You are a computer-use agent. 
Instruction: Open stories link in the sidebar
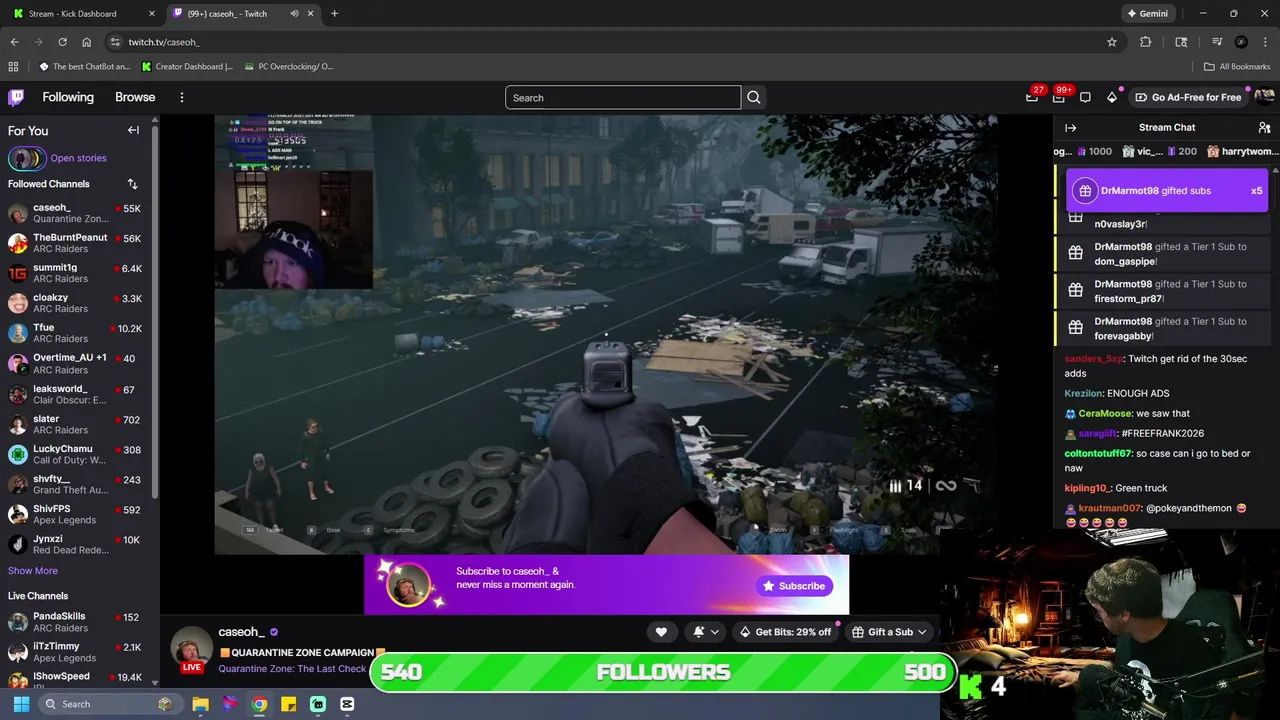78,158
